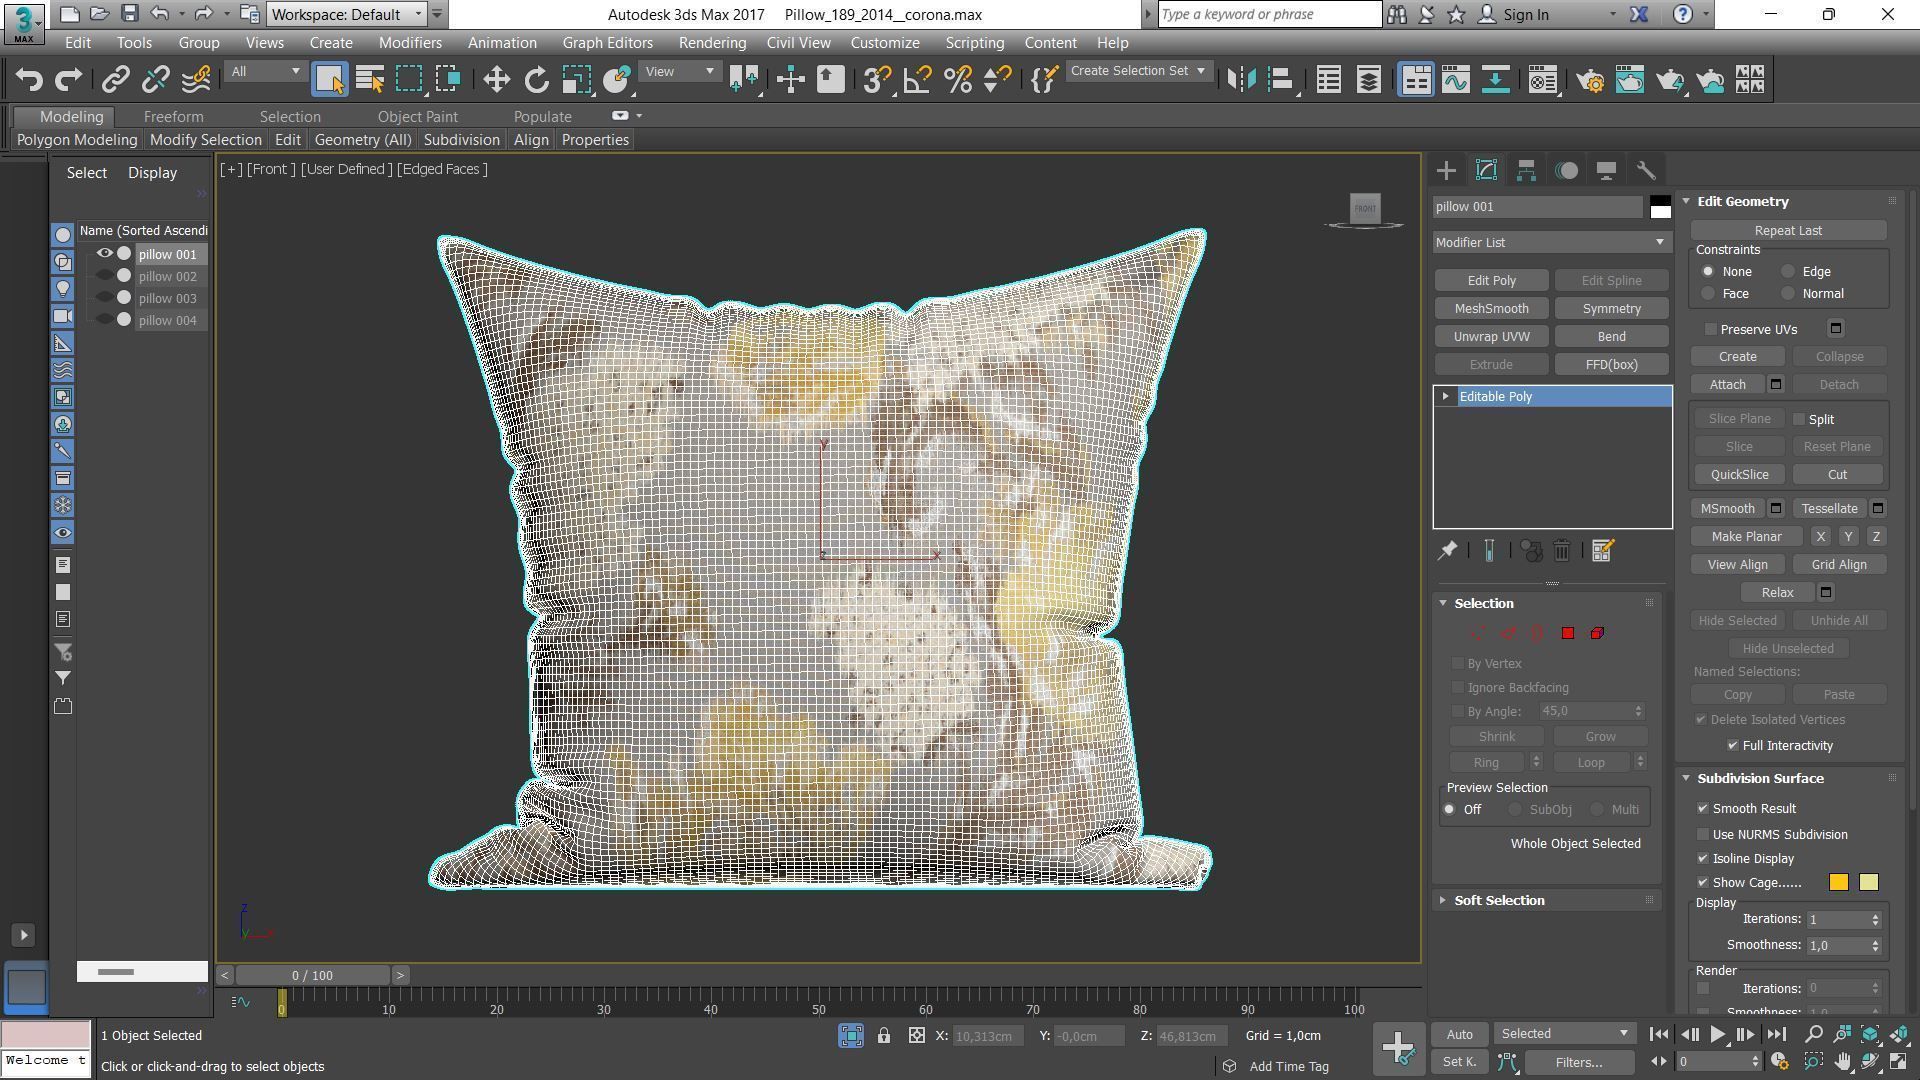Select the Normal constraint radio button

click(x=1788, y=294)
